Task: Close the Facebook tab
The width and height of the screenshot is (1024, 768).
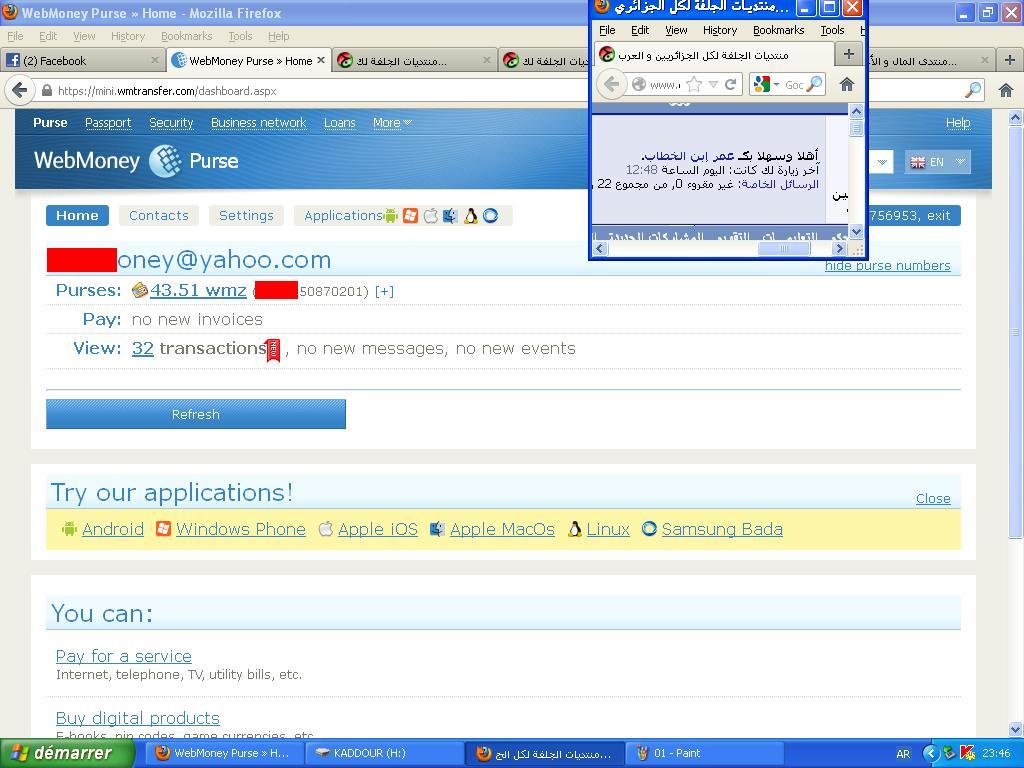Action: point(155,60)
